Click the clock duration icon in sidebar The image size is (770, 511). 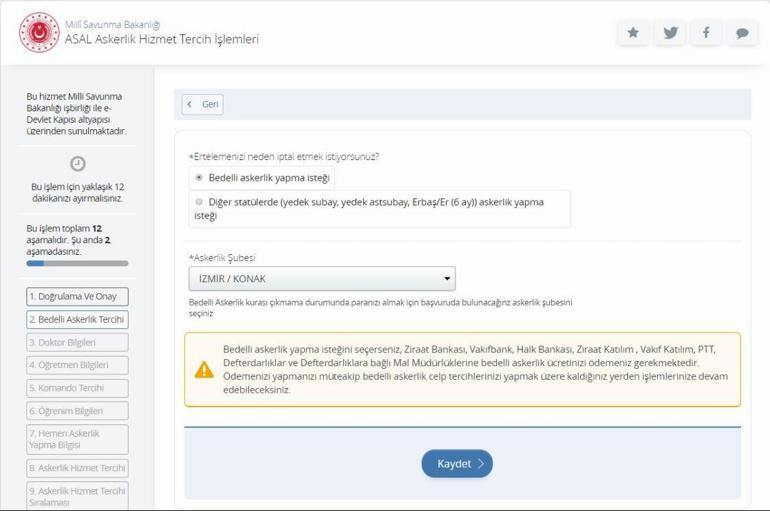77,164
